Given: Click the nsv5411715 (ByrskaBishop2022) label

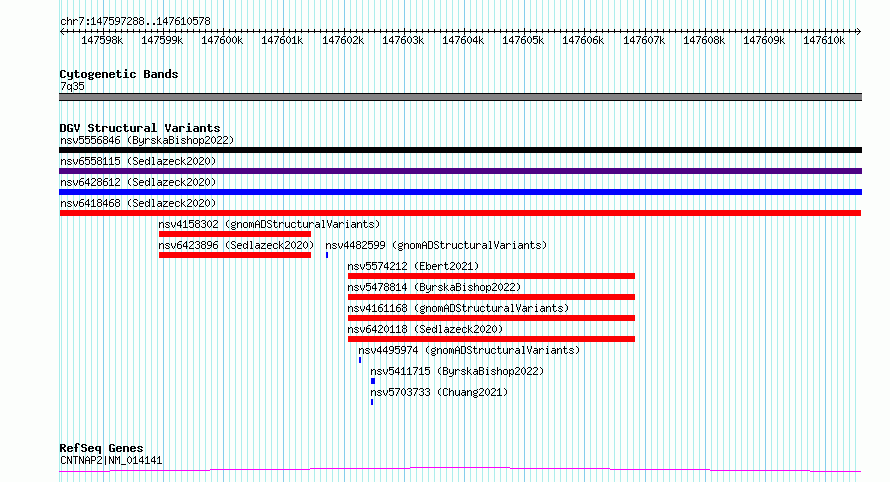Looking at the screenshot, I should [457, 371].
